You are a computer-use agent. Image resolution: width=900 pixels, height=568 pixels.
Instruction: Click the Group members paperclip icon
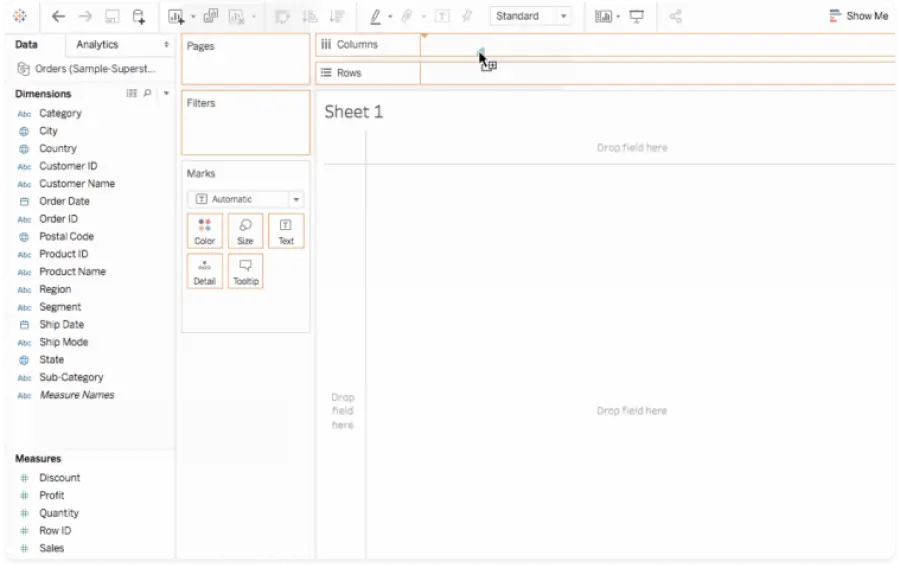coord(407,17)
